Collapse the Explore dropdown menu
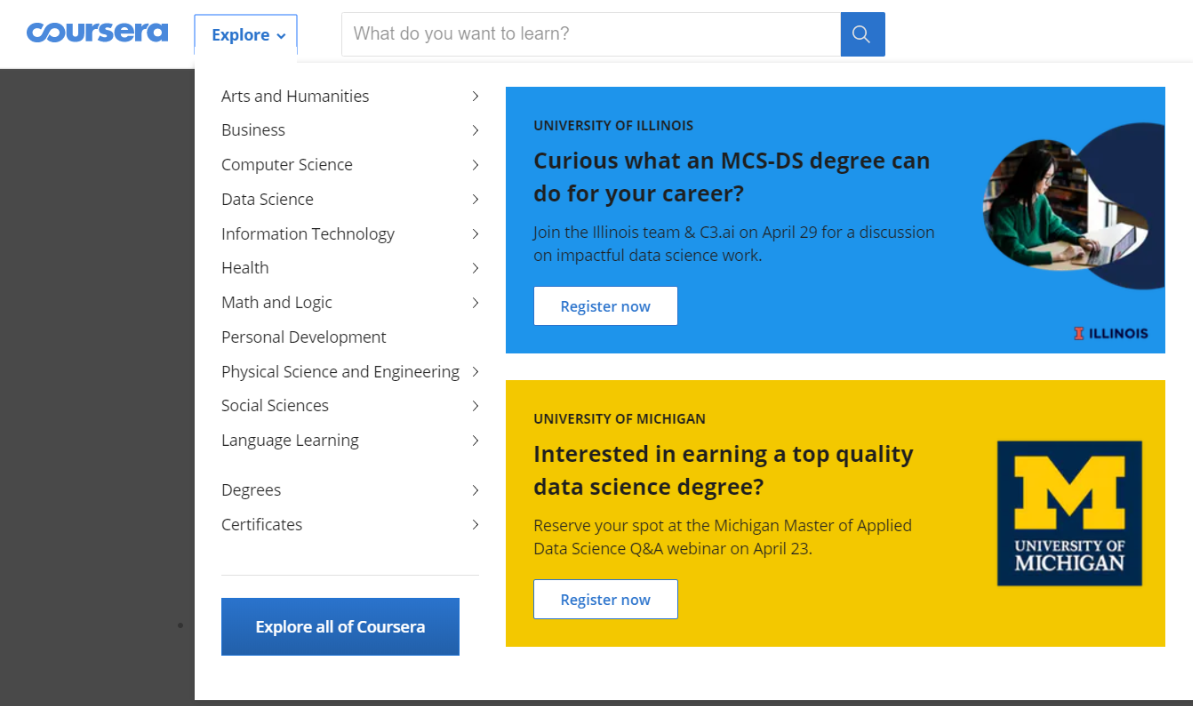This screenshot has height=706, width=1193. (x=247, y=35)
